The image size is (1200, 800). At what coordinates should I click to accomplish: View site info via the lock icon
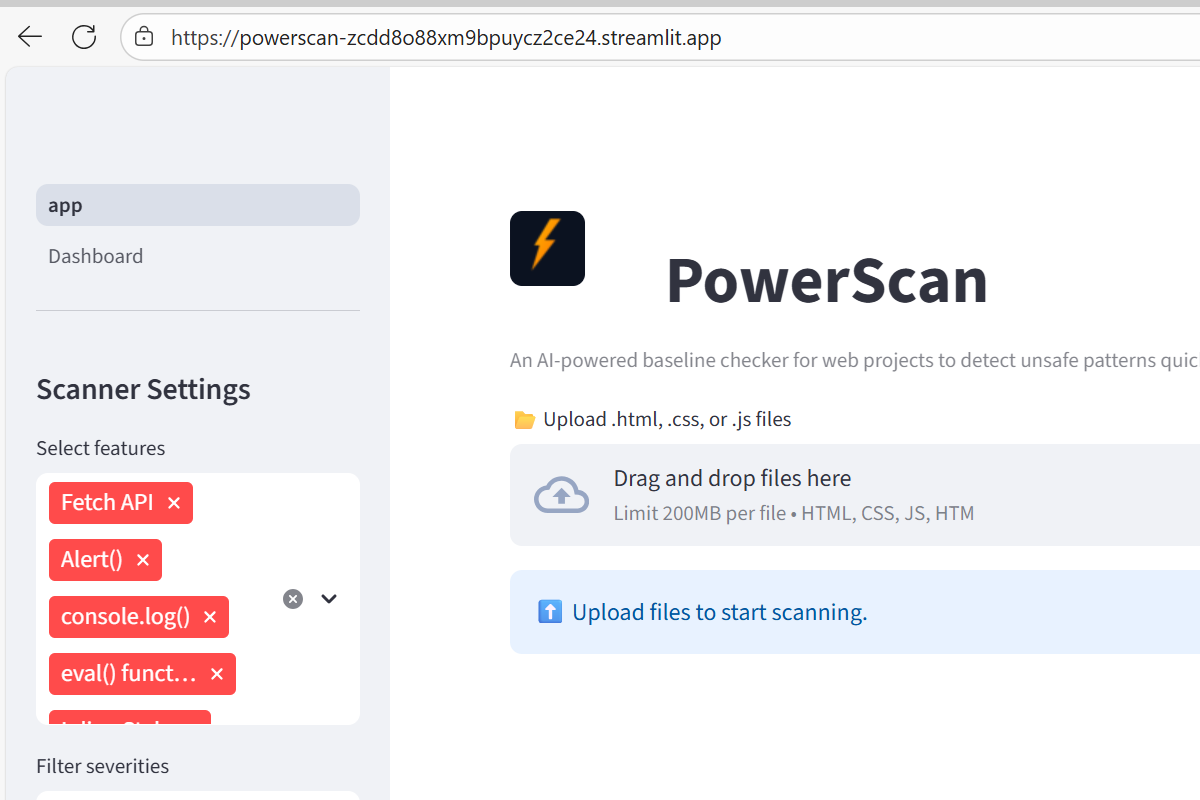(144, 38)
